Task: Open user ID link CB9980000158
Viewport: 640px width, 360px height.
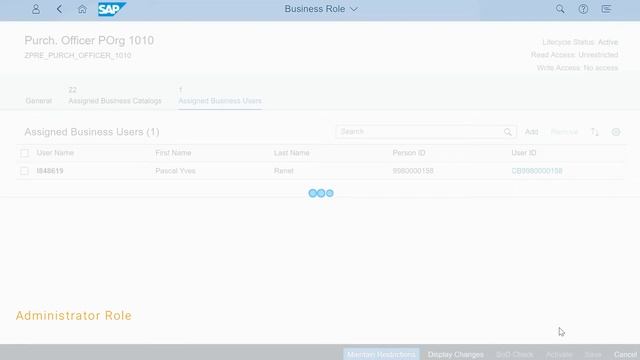Action: (537, 171)
